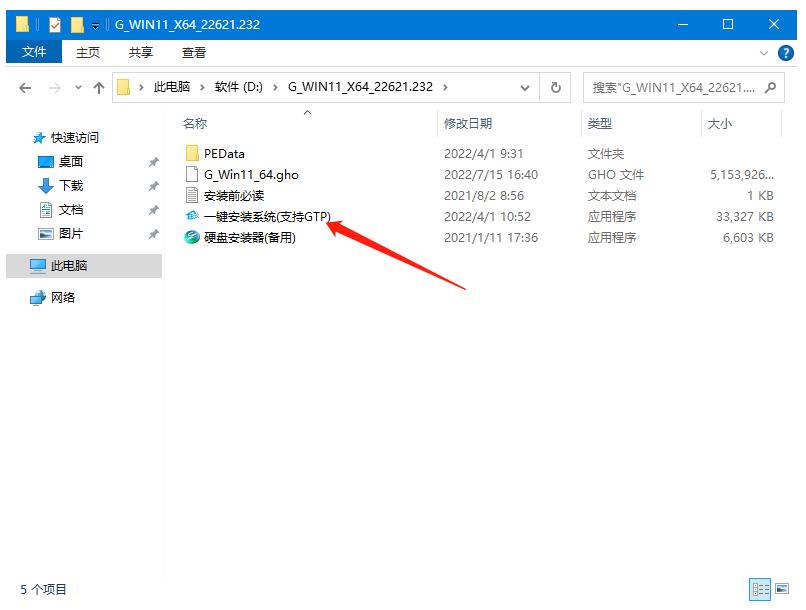Expand the 此电脑 breadcrumb chevron
Viewport: 806px width, 610px height.
(202, 88)
